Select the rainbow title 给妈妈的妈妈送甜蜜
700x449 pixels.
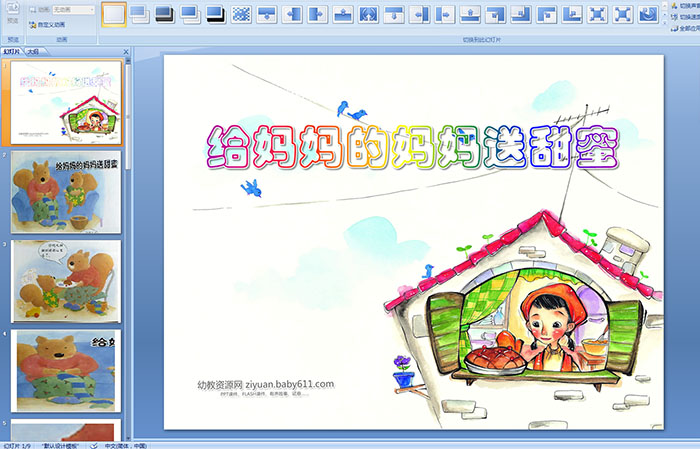coord(413,147)
